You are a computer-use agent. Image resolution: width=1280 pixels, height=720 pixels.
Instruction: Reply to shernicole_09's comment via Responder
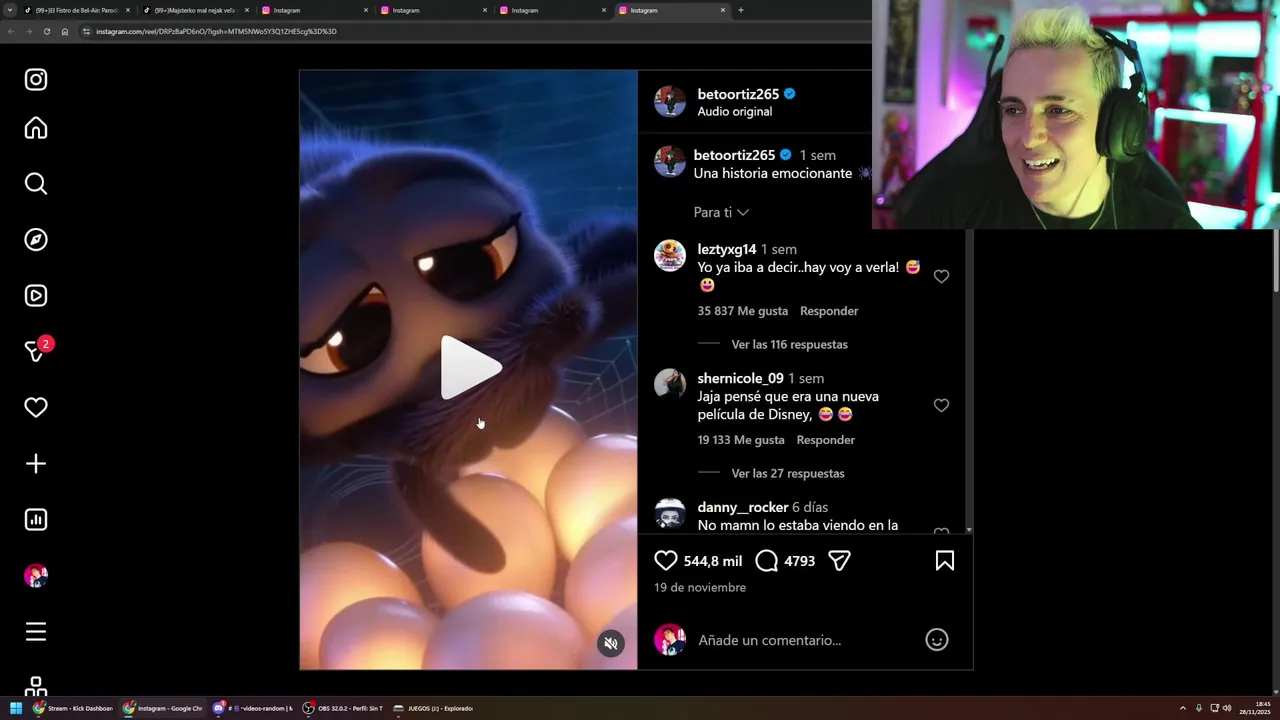pos(825,440)
